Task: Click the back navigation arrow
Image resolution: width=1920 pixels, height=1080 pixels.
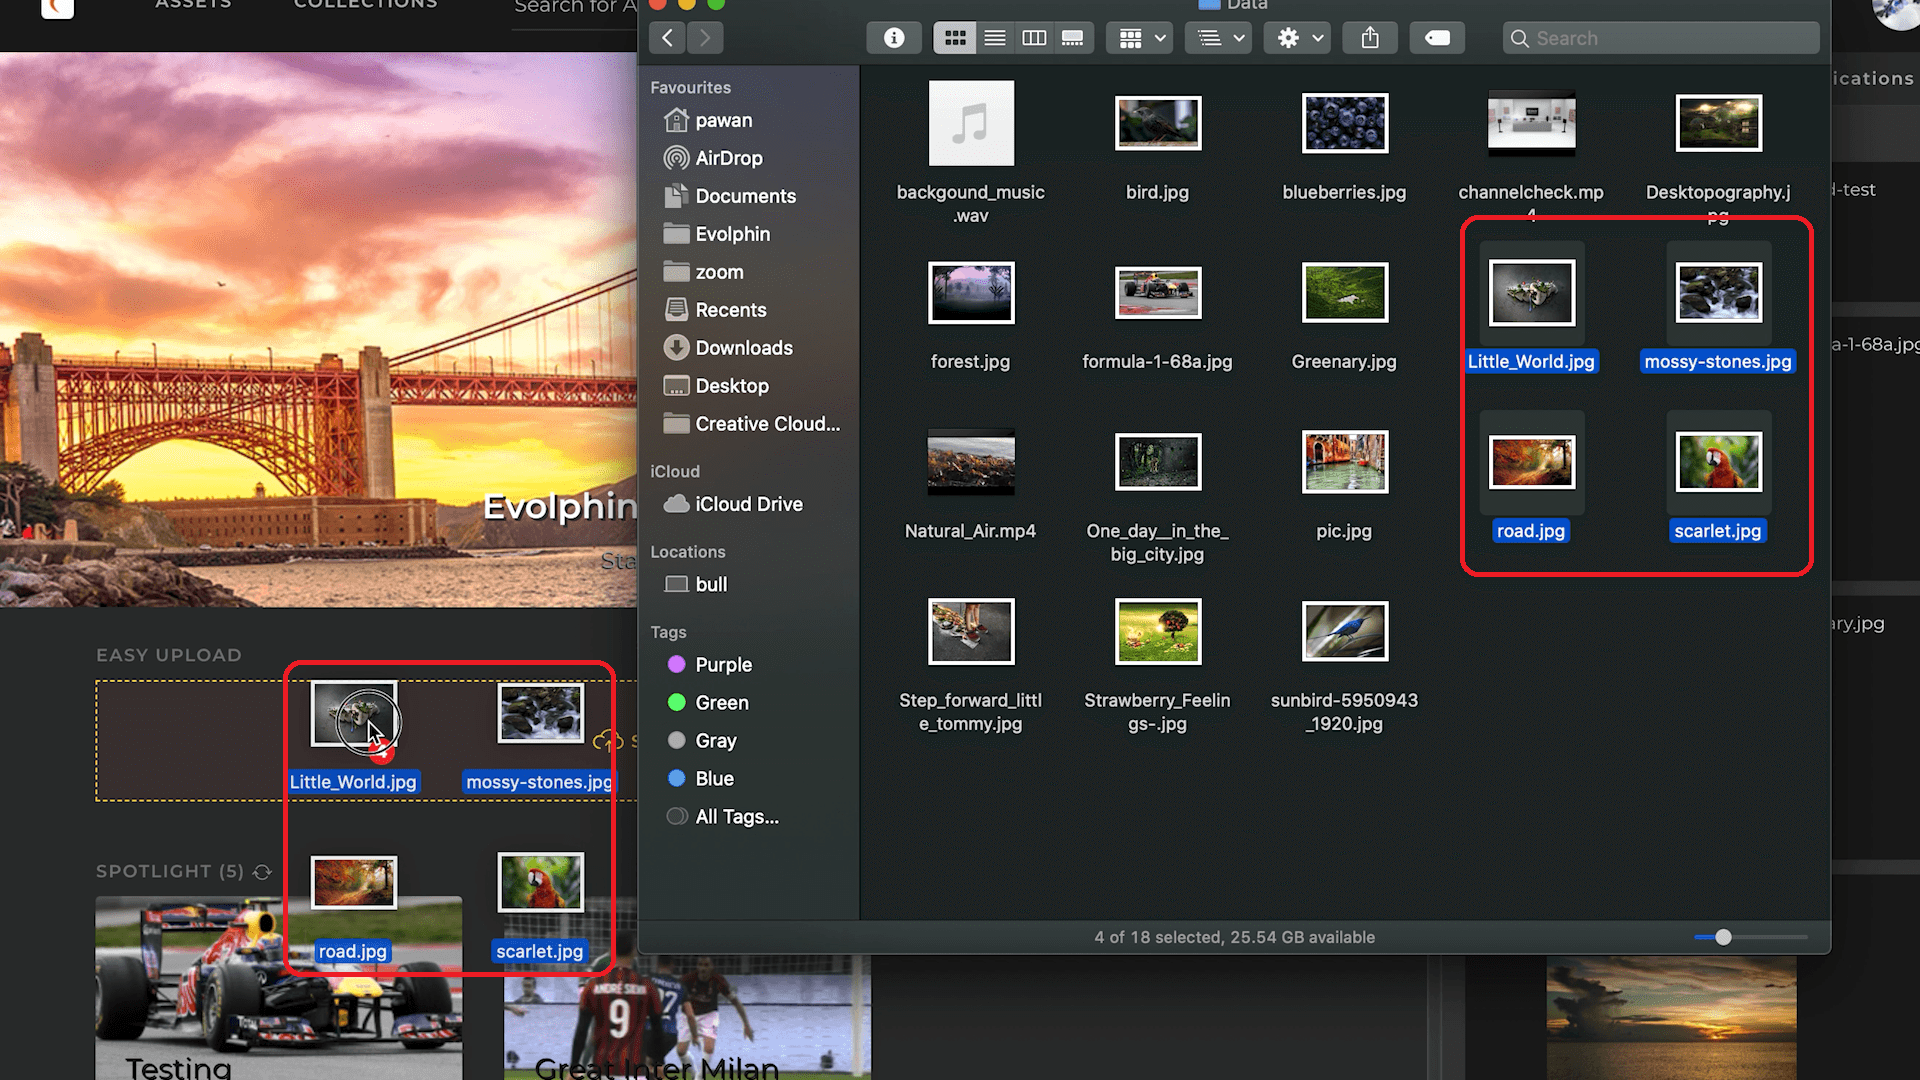Action: (x=666, y=37)
